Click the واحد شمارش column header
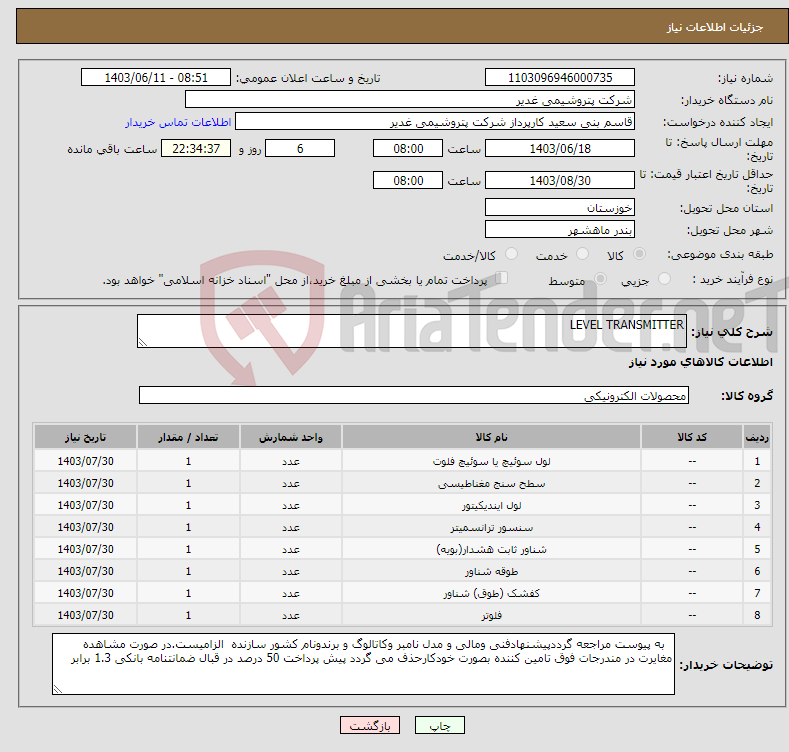789x752 pixels. pyautogui.click(x=291, y=437)
